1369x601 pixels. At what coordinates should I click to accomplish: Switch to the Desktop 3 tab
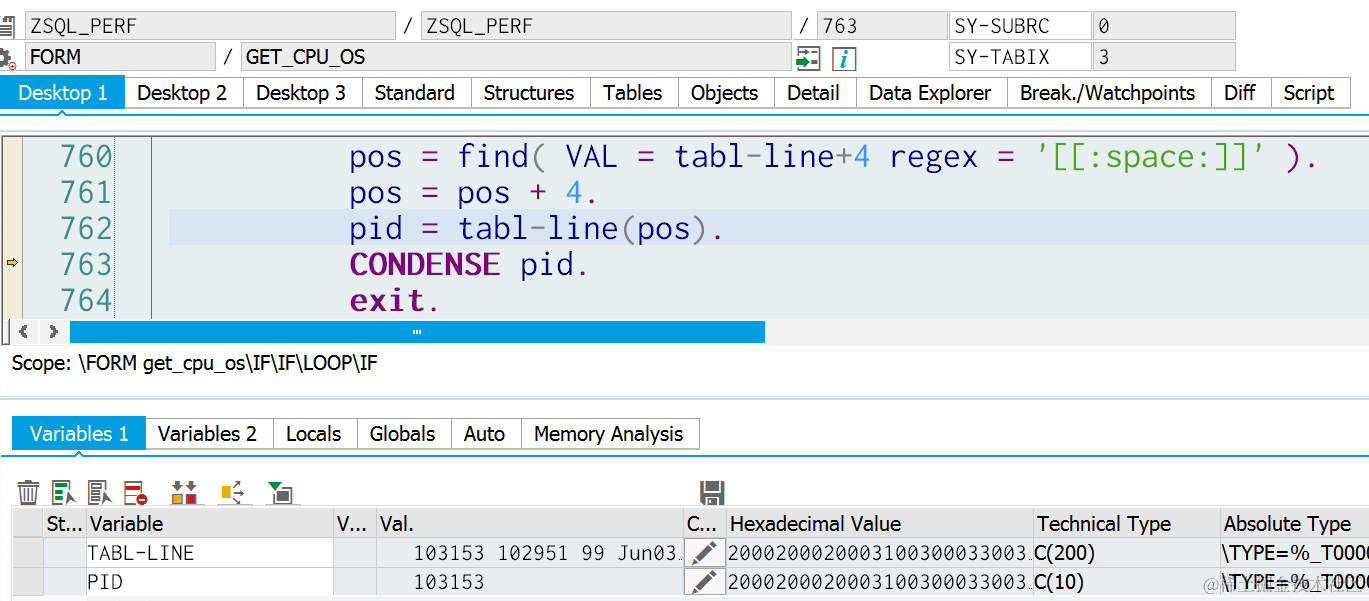[x=301, y=93]
